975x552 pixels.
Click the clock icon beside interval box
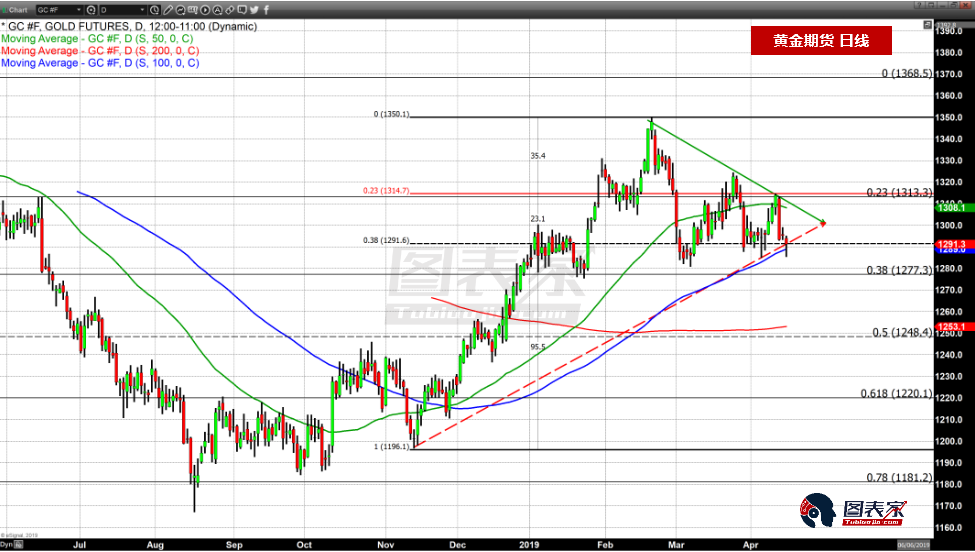tap(154, 10)
